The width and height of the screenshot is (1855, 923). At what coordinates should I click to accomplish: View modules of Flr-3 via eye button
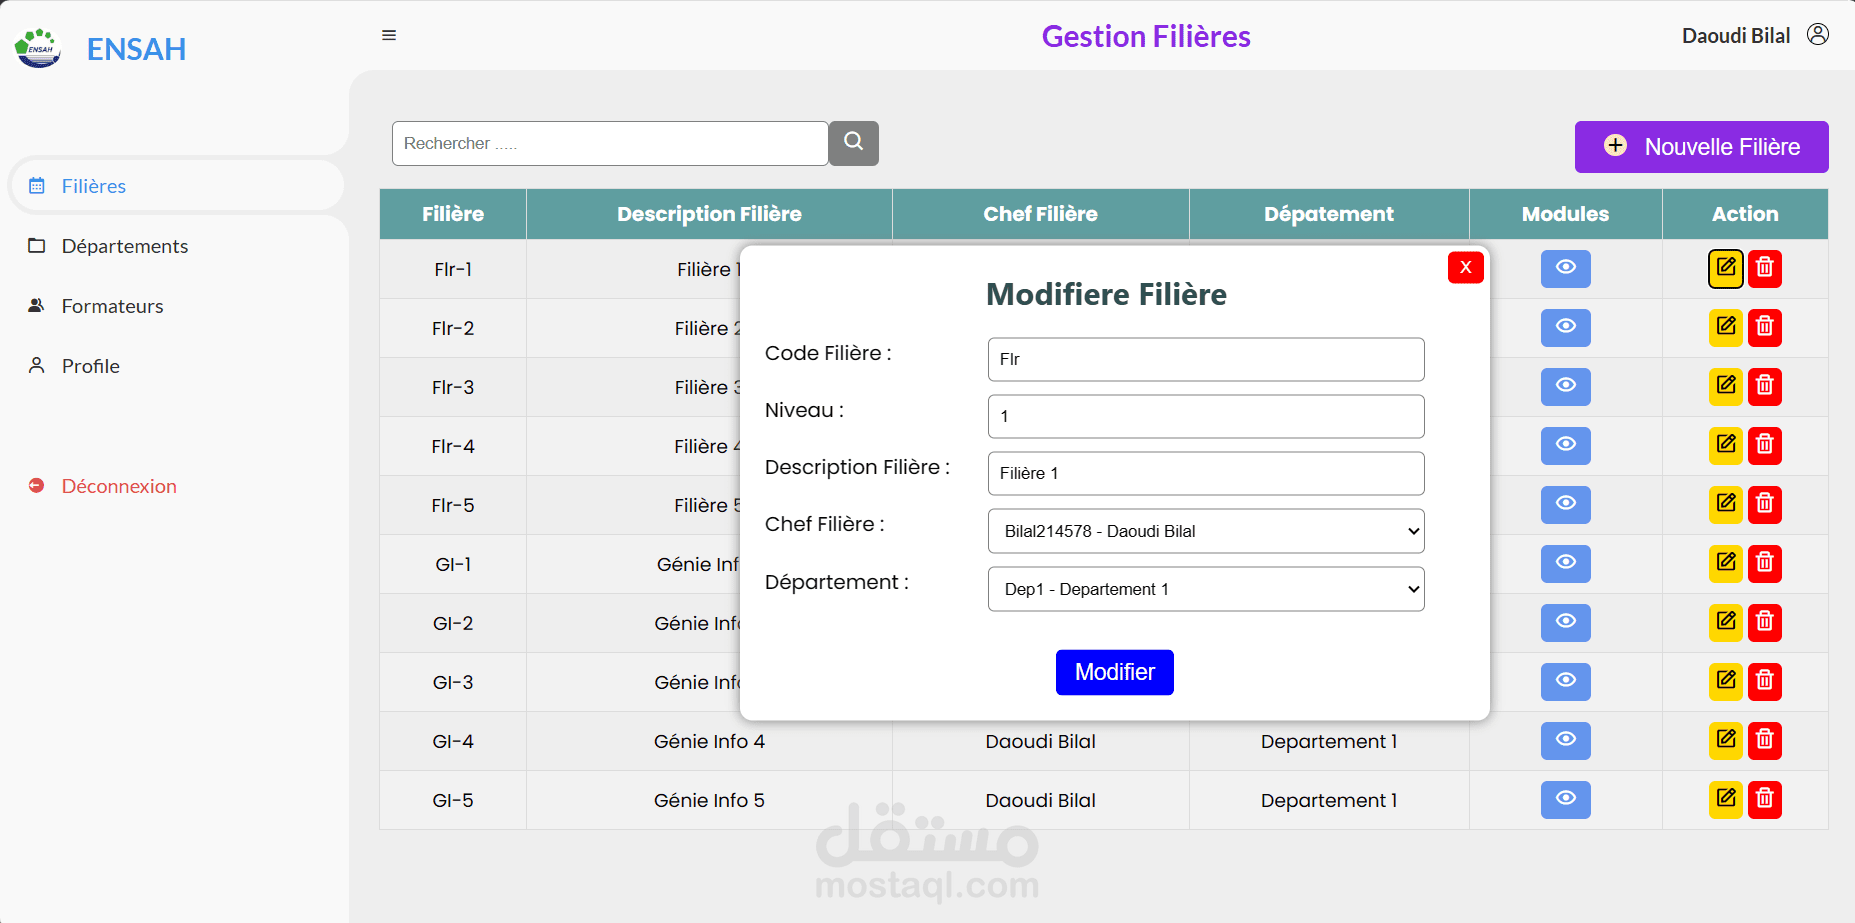pyautogui.click(x=1566, y=386)
